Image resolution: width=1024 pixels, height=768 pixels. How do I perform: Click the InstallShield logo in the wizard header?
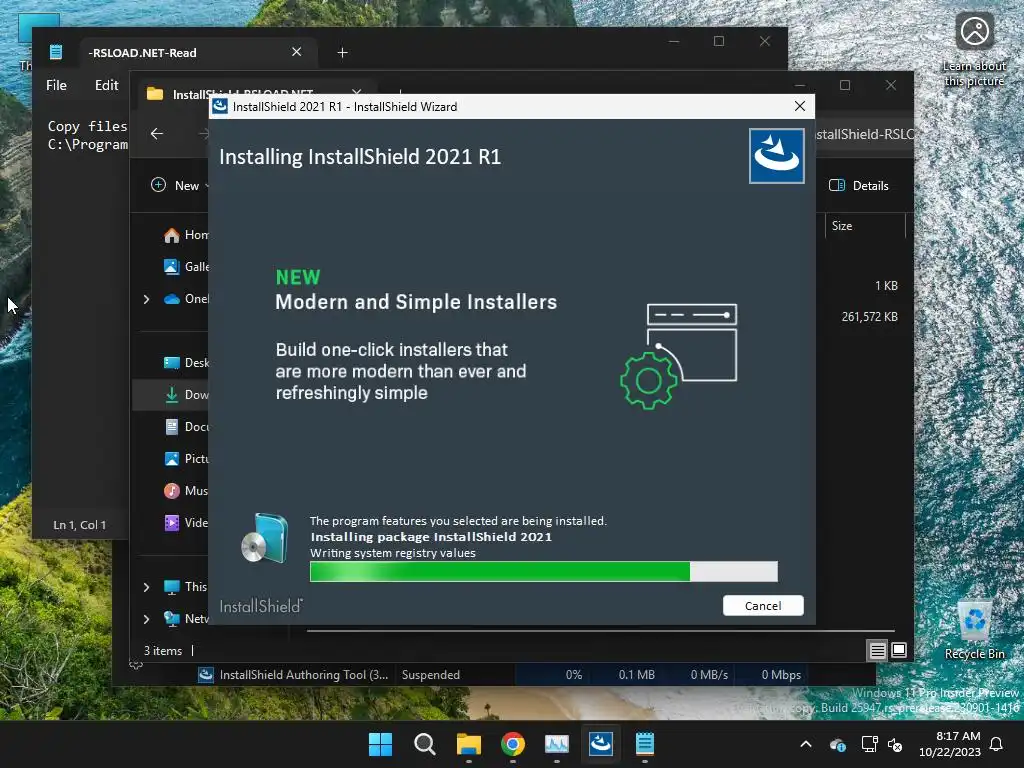coord(776,155)
